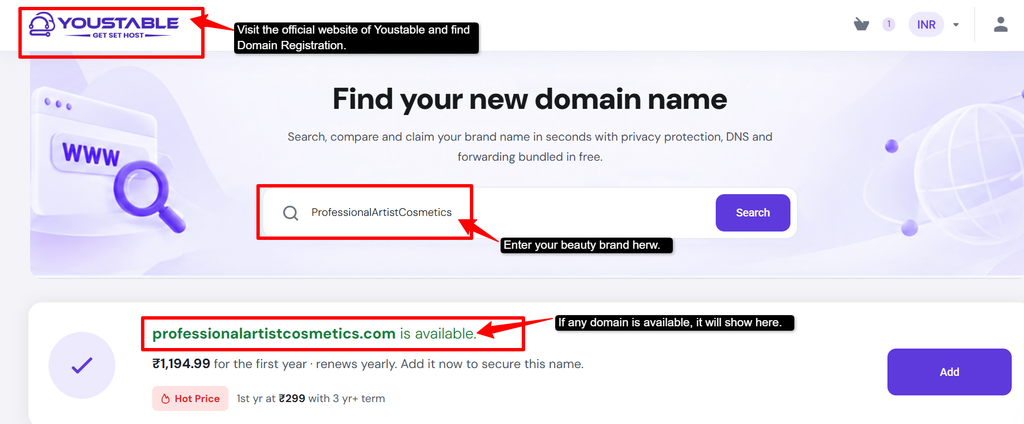Add professionalartistcosmetics.com to cart
The height and width of the screenshot is (424, 1024).
(x=949, y=372)
